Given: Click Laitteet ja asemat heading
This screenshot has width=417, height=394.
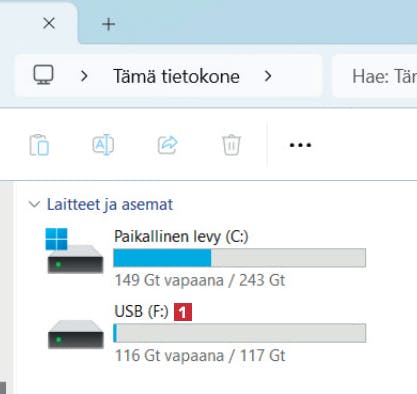Looking at the screenshot, I should point(110,204).
